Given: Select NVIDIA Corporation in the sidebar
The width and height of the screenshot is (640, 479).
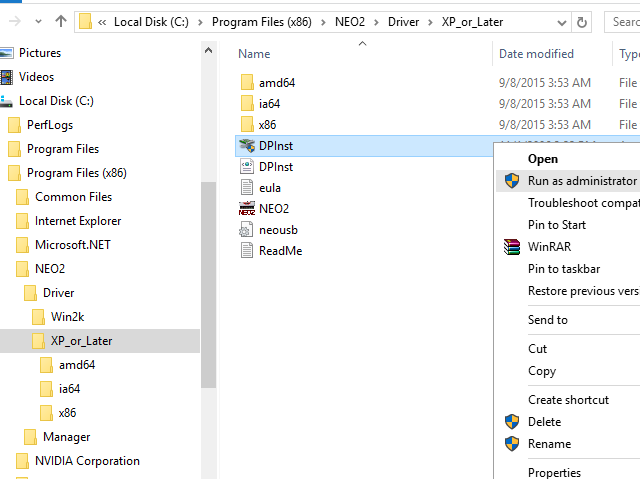Looking at the screenshot, I should 87,461.
